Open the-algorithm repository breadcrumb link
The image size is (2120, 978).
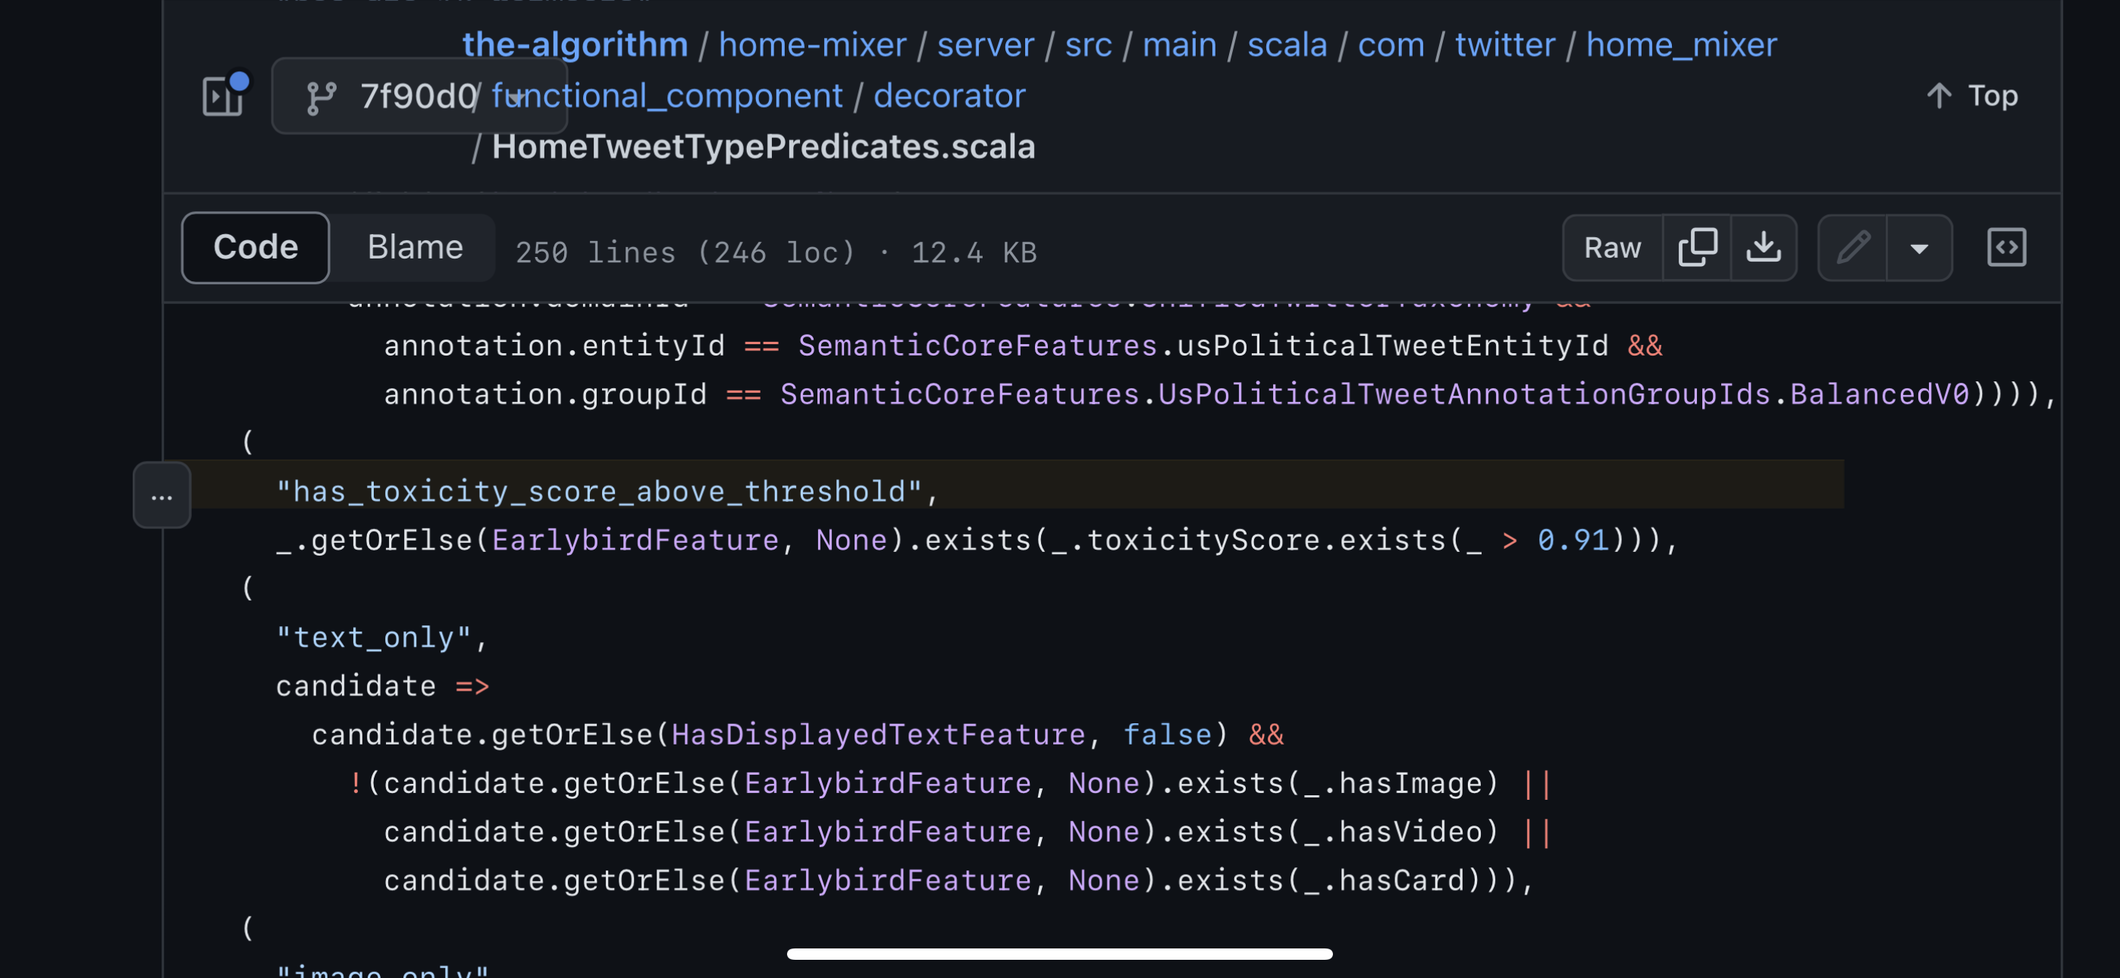pos(575,44)
